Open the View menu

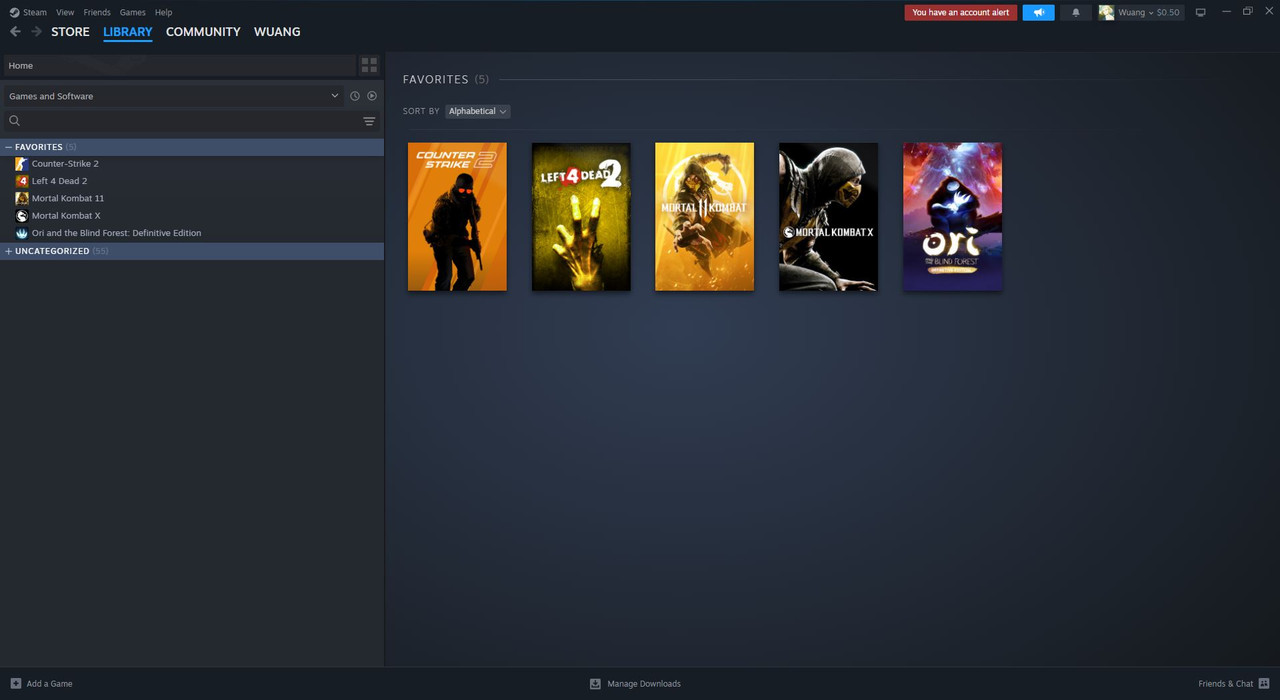click(x=65, y=12)
